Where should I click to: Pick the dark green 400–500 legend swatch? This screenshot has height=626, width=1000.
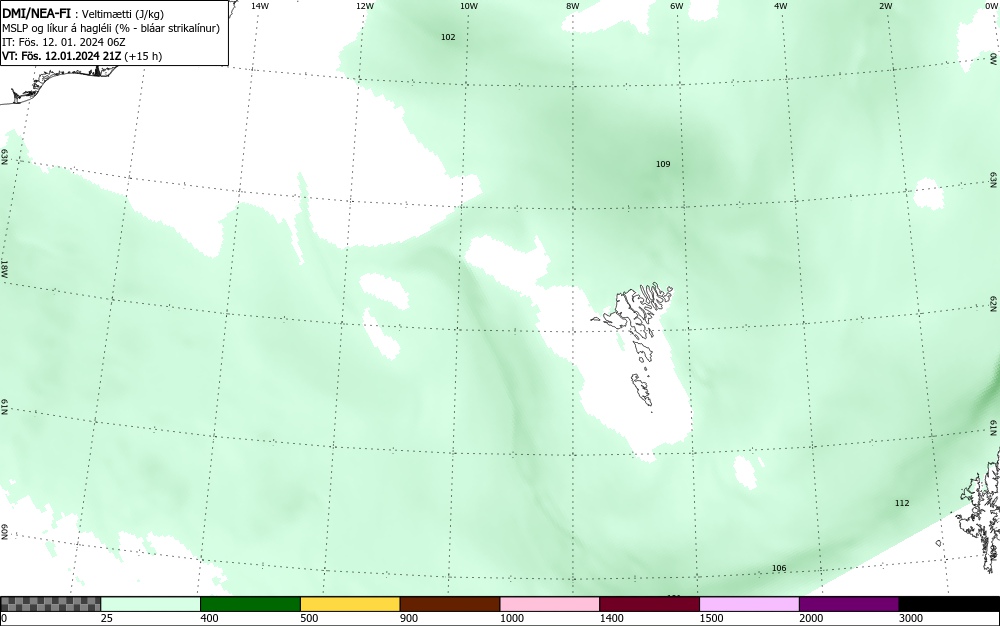pos(250,604)
